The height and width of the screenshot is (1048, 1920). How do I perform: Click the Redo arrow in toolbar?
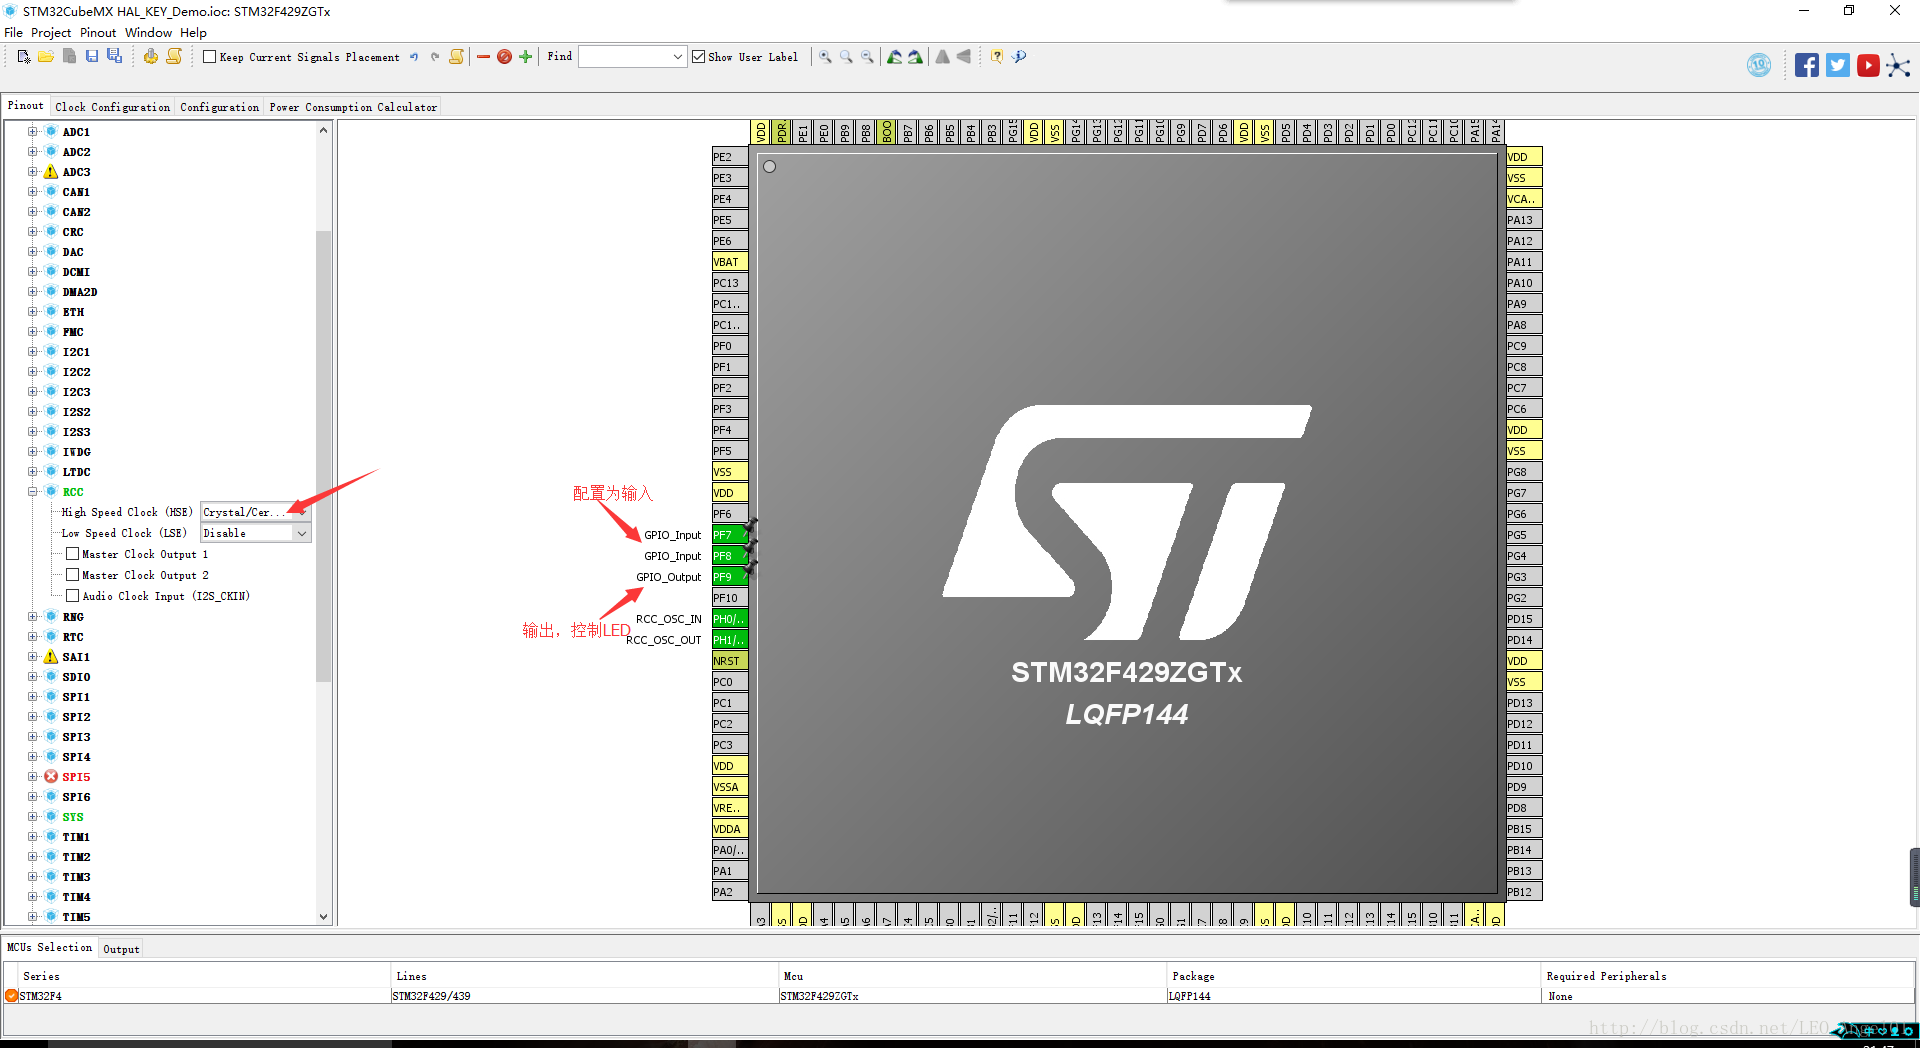tap(435, 57)
